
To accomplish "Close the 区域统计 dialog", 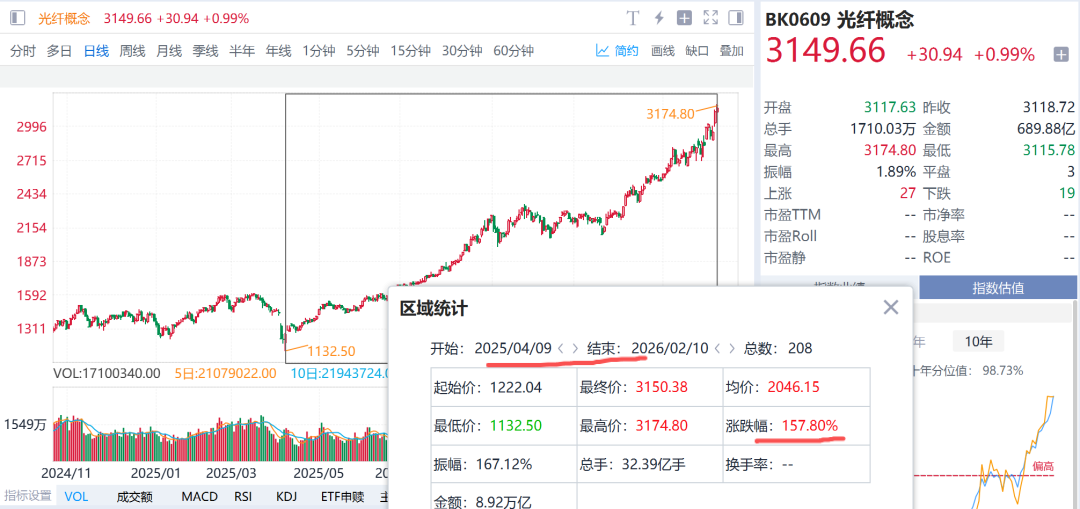I will [x=891, y=307].
